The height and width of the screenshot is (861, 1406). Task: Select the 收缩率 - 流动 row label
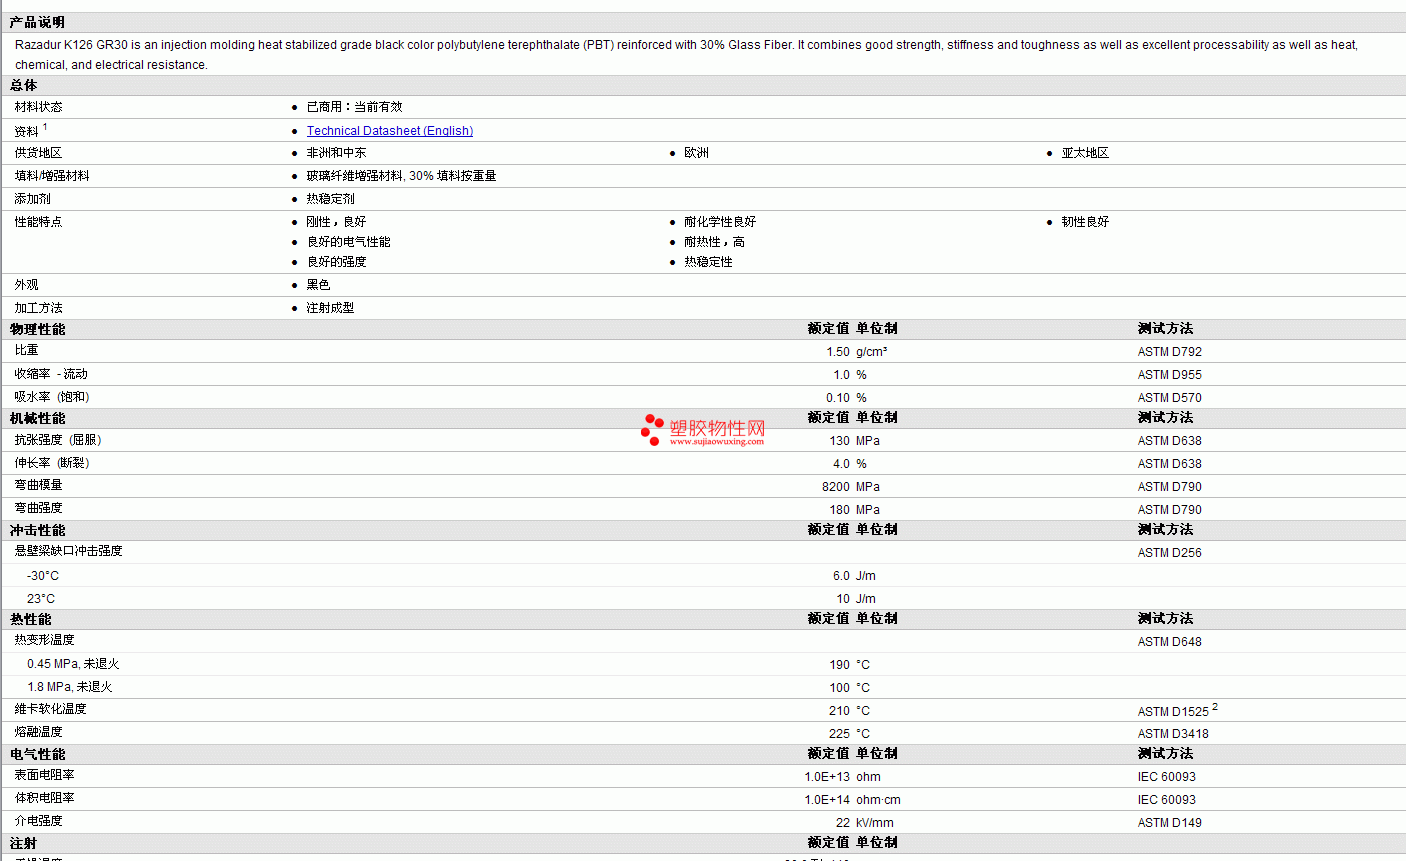tap(51, 374)
